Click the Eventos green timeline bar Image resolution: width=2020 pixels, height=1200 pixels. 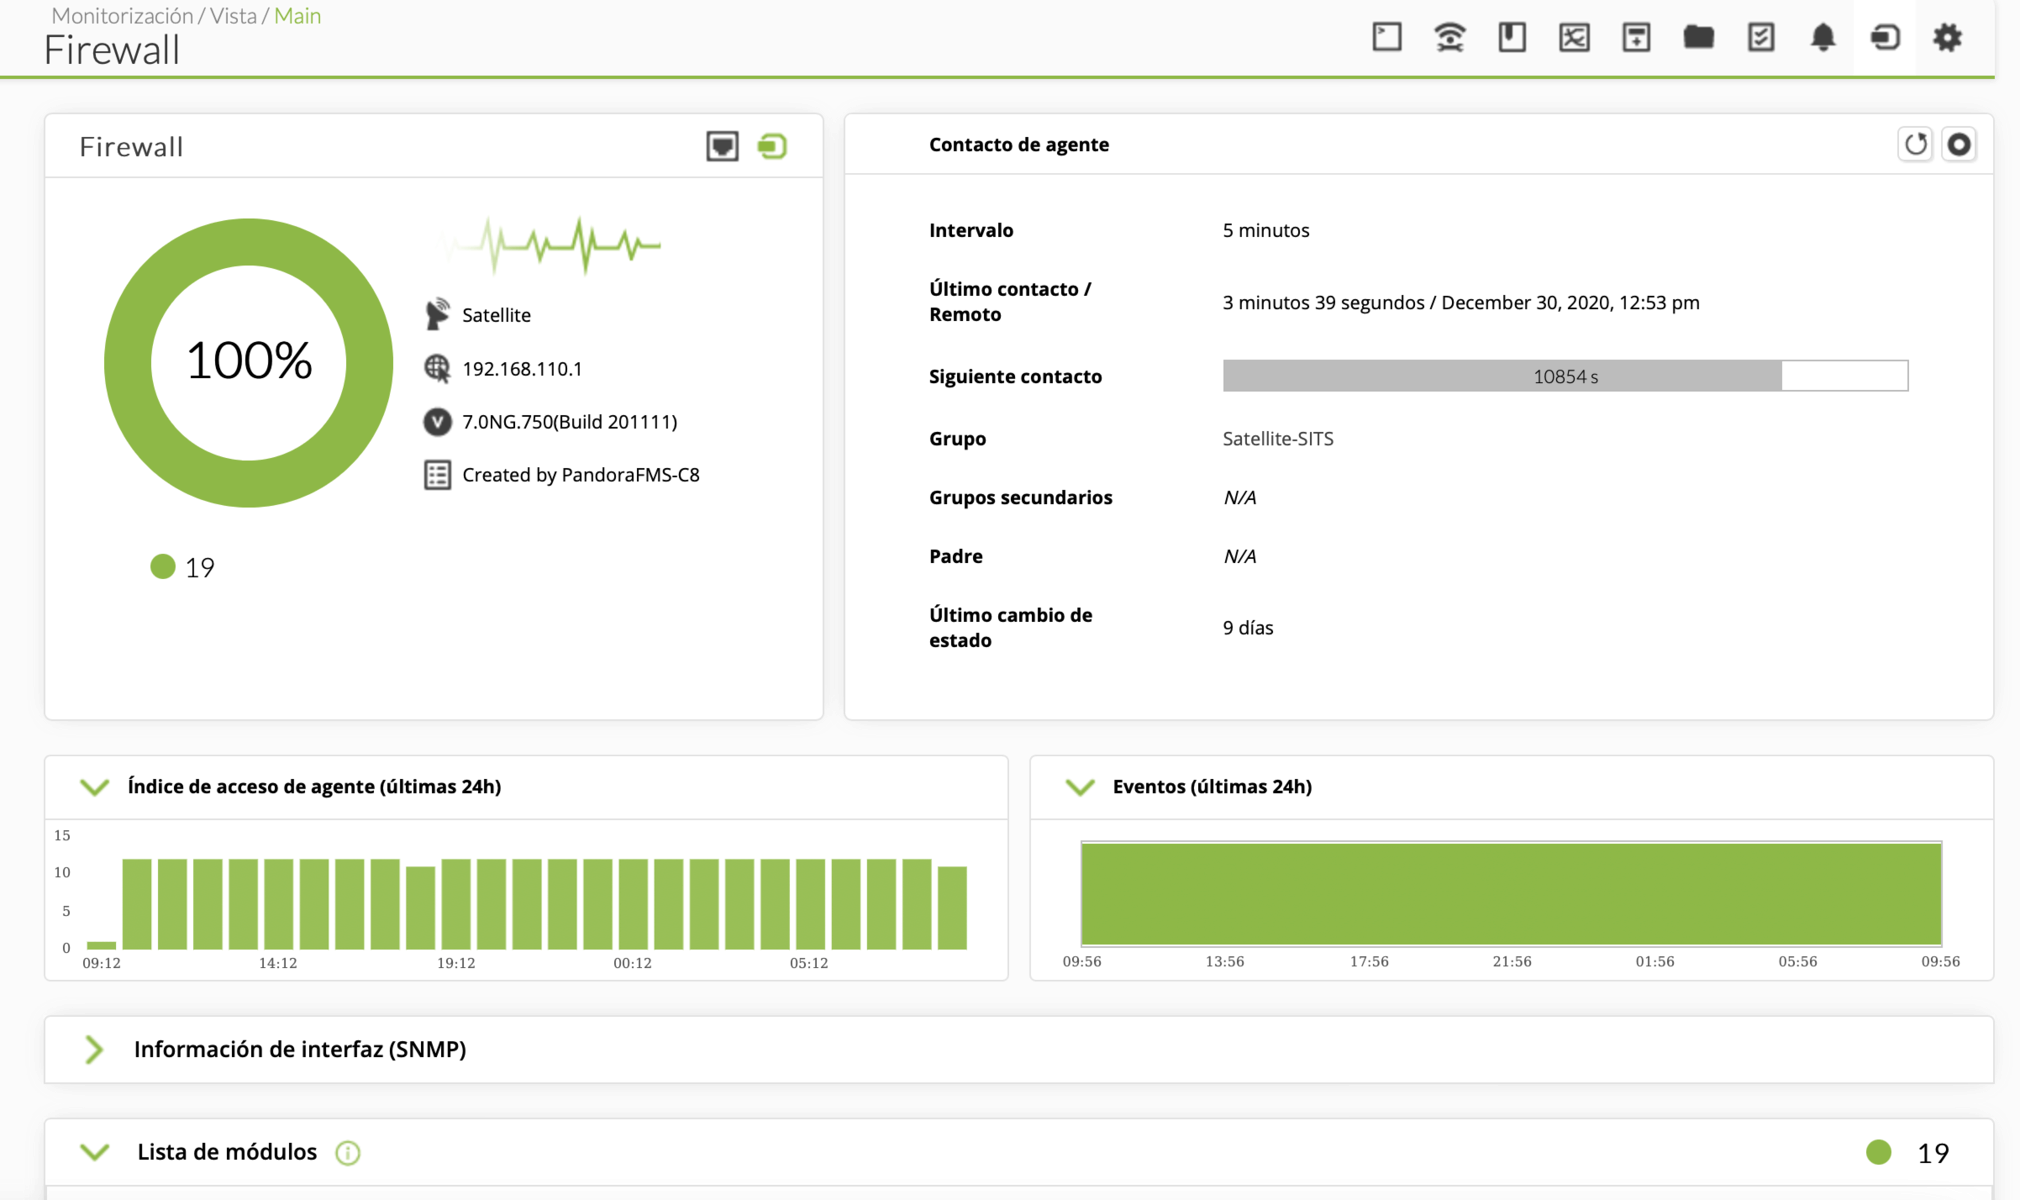click(1511, 893)
